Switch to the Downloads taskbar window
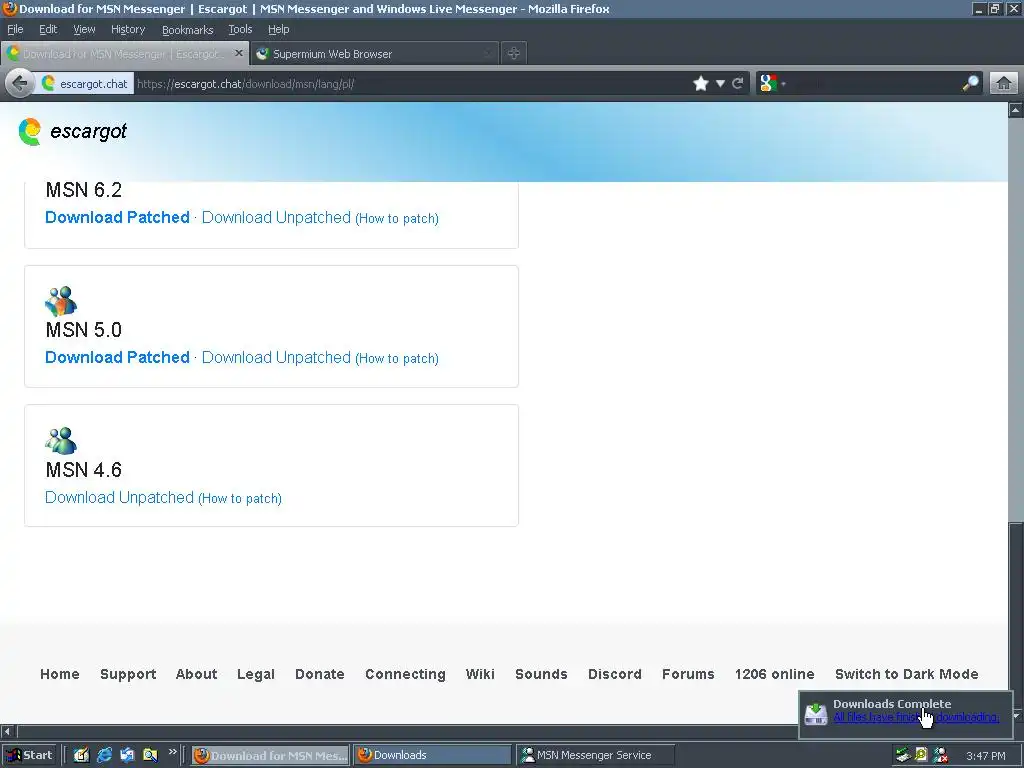 (x=433, y=755)
